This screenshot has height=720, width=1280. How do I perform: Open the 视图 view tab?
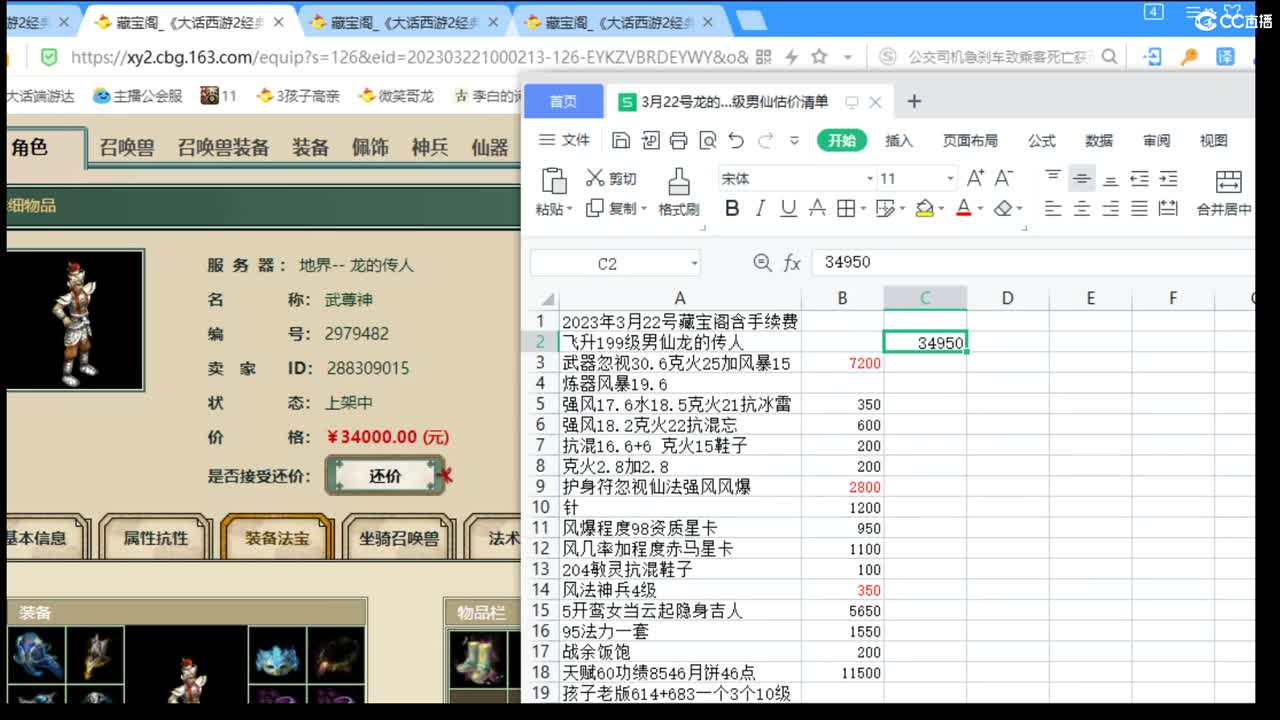tap(1214, 141)
